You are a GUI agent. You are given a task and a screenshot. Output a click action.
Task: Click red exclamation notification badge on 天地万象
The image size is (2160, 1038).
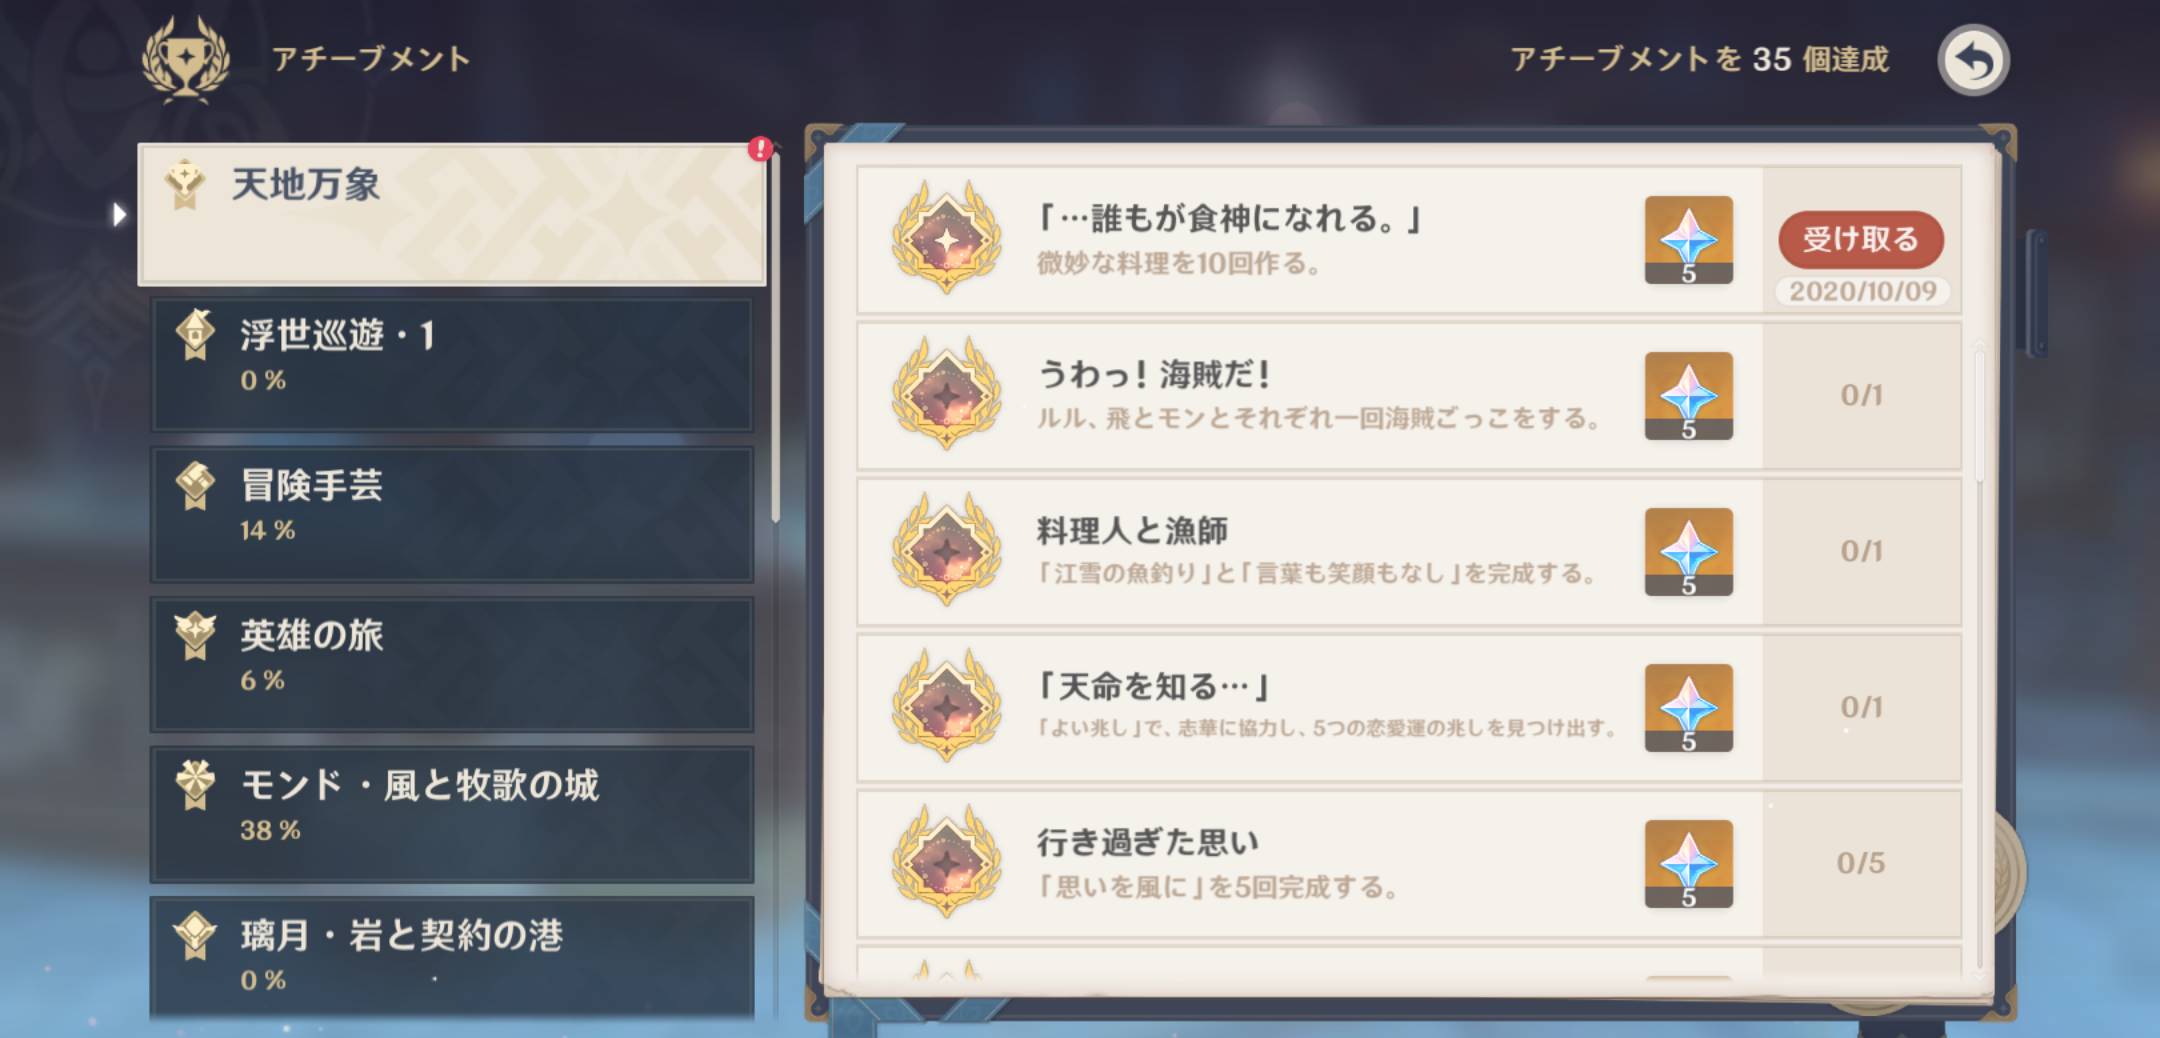tap(761, 149)
